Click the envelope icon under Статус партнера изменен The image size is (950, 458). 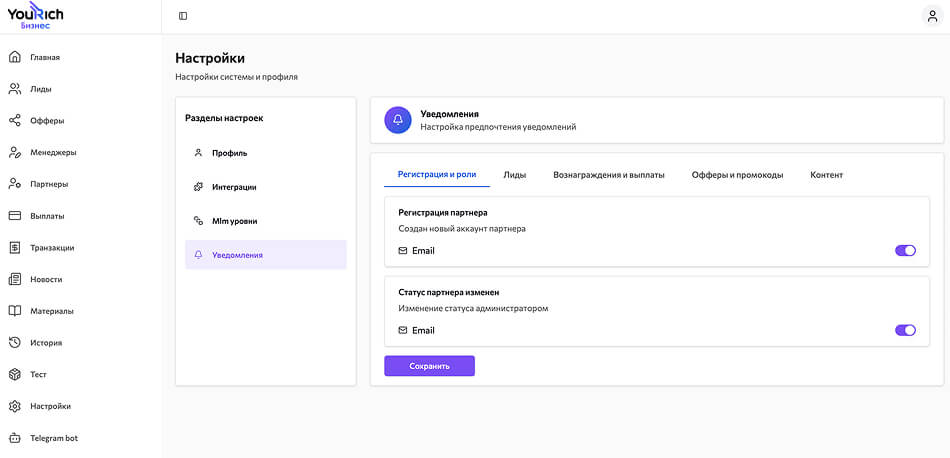coord(403,330)
